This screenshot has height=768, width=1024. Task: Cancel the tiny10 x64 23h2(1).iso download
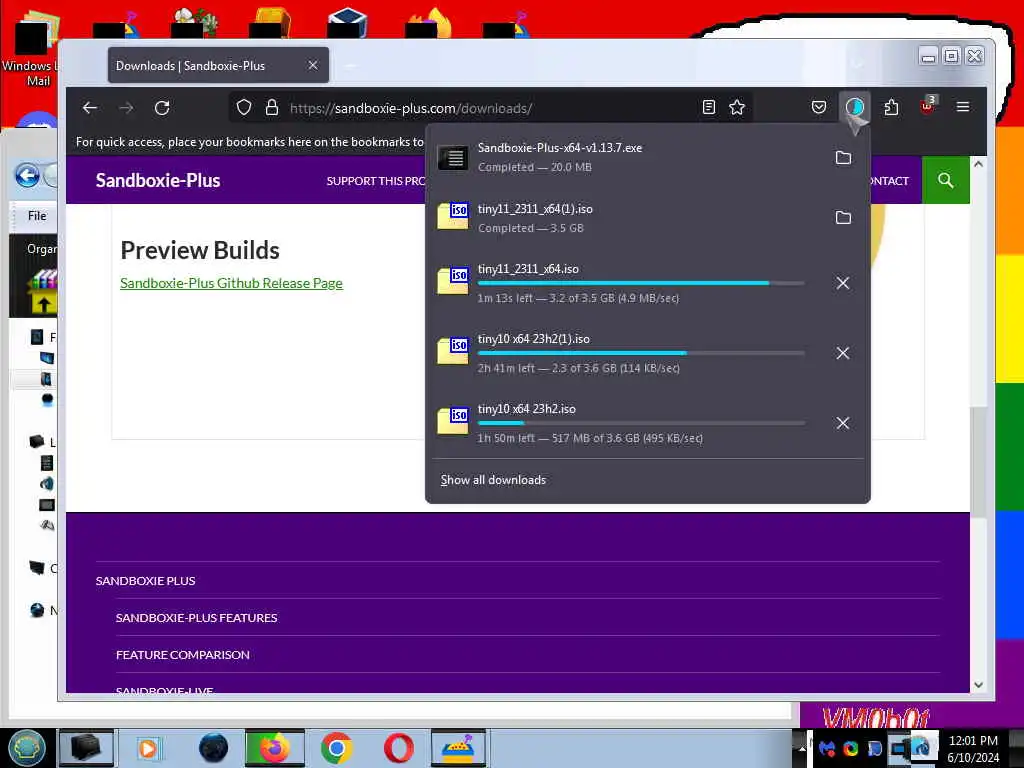pyautogui.click(x=842, y=353)
